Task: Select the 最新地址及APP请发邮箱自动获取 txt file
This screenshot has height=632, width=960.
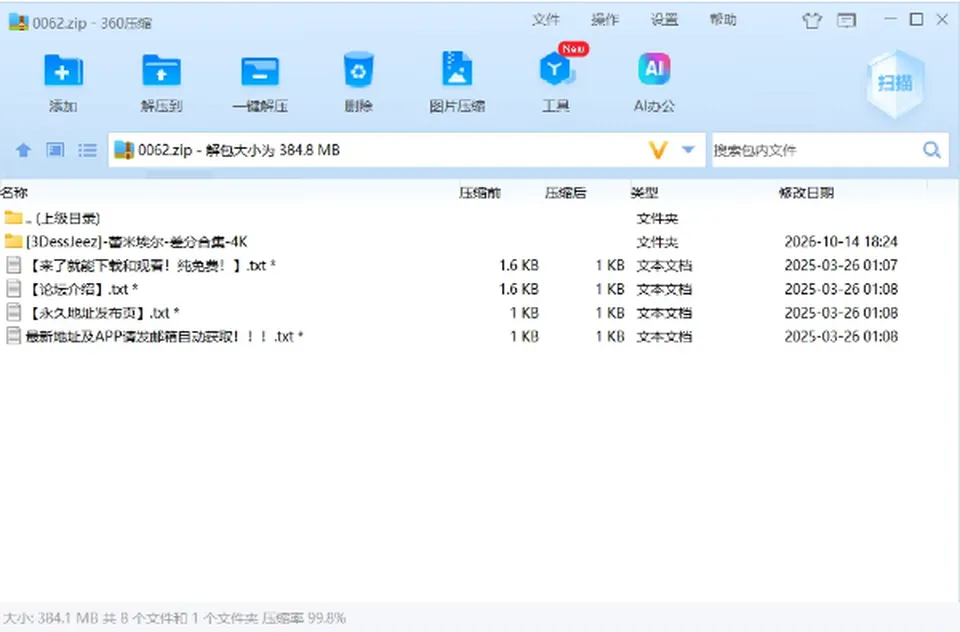Action: click(480, 336)
